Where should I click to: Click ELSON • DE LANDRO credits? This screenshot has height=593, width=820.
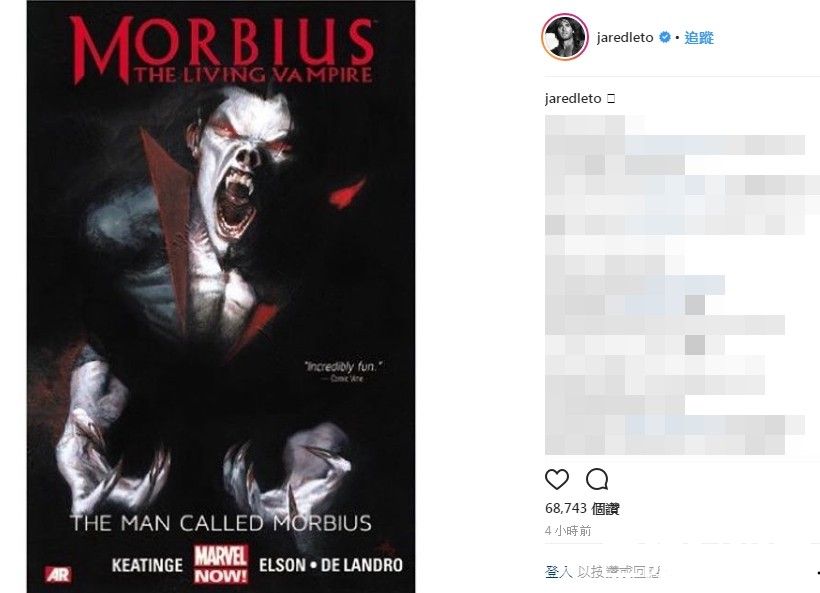click(331, 565)
